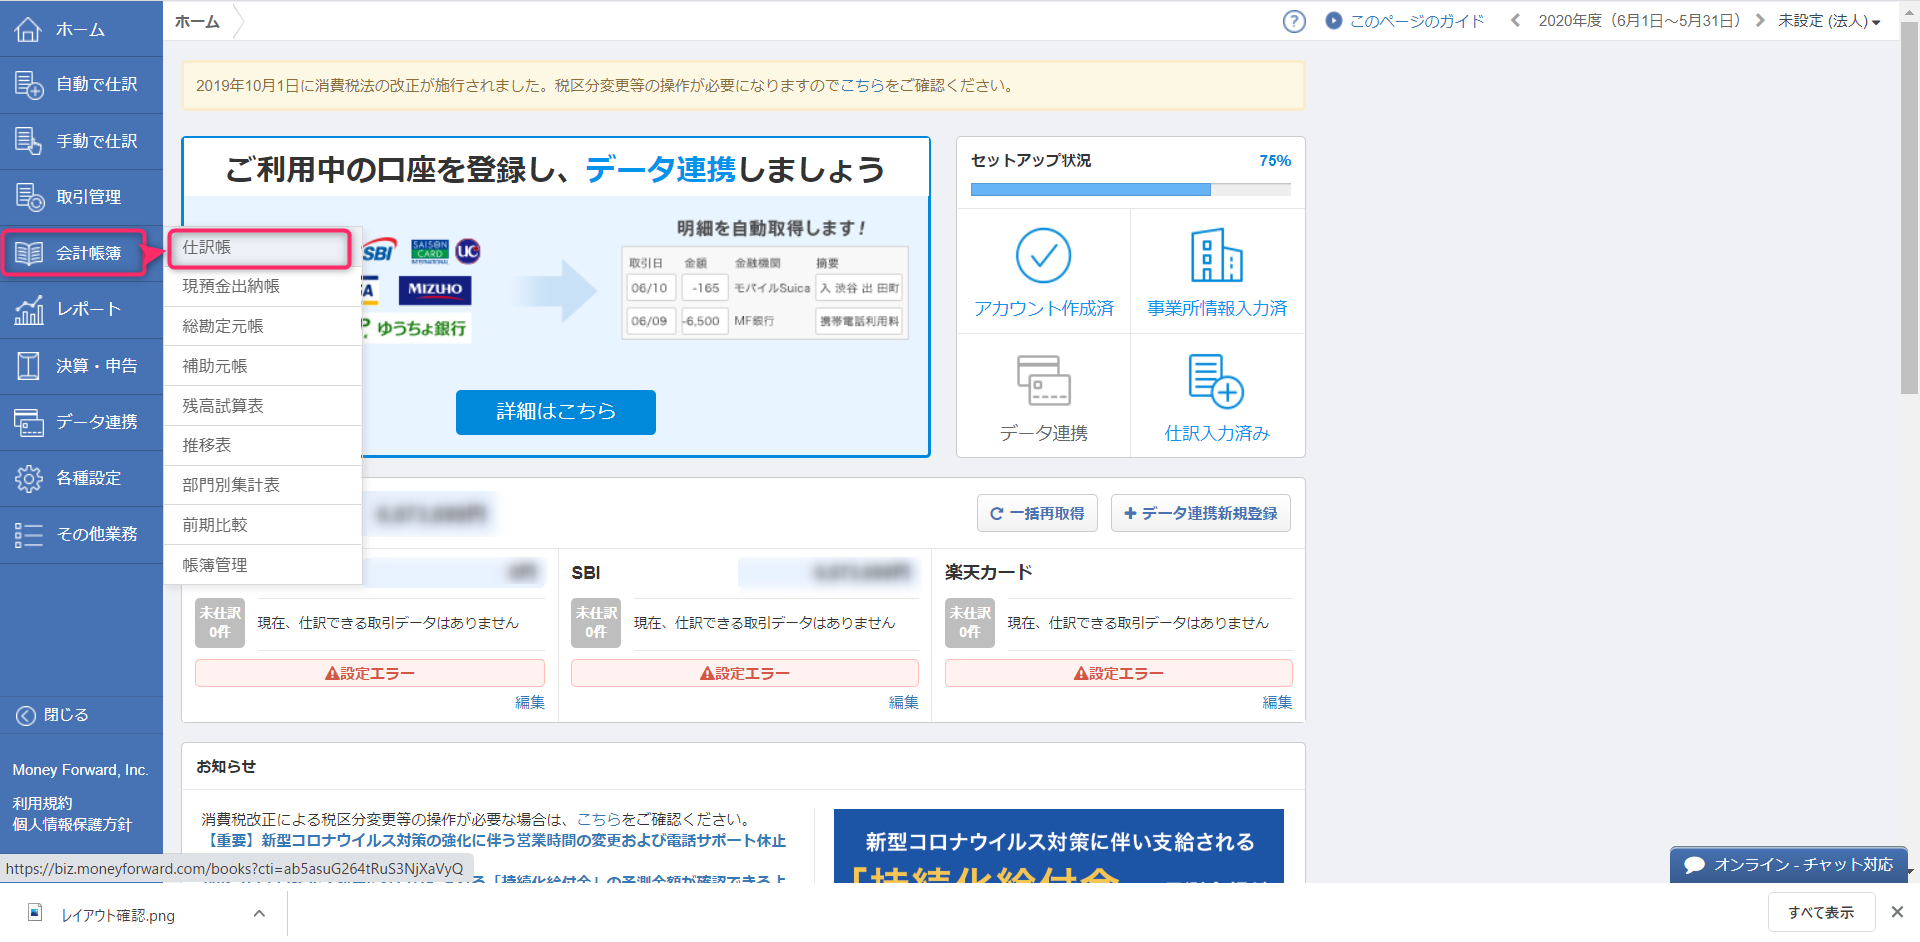Click the 事業所情報入力済 building icon
This screenshot has width=1920, height=942.
(x=1216, y=256)
